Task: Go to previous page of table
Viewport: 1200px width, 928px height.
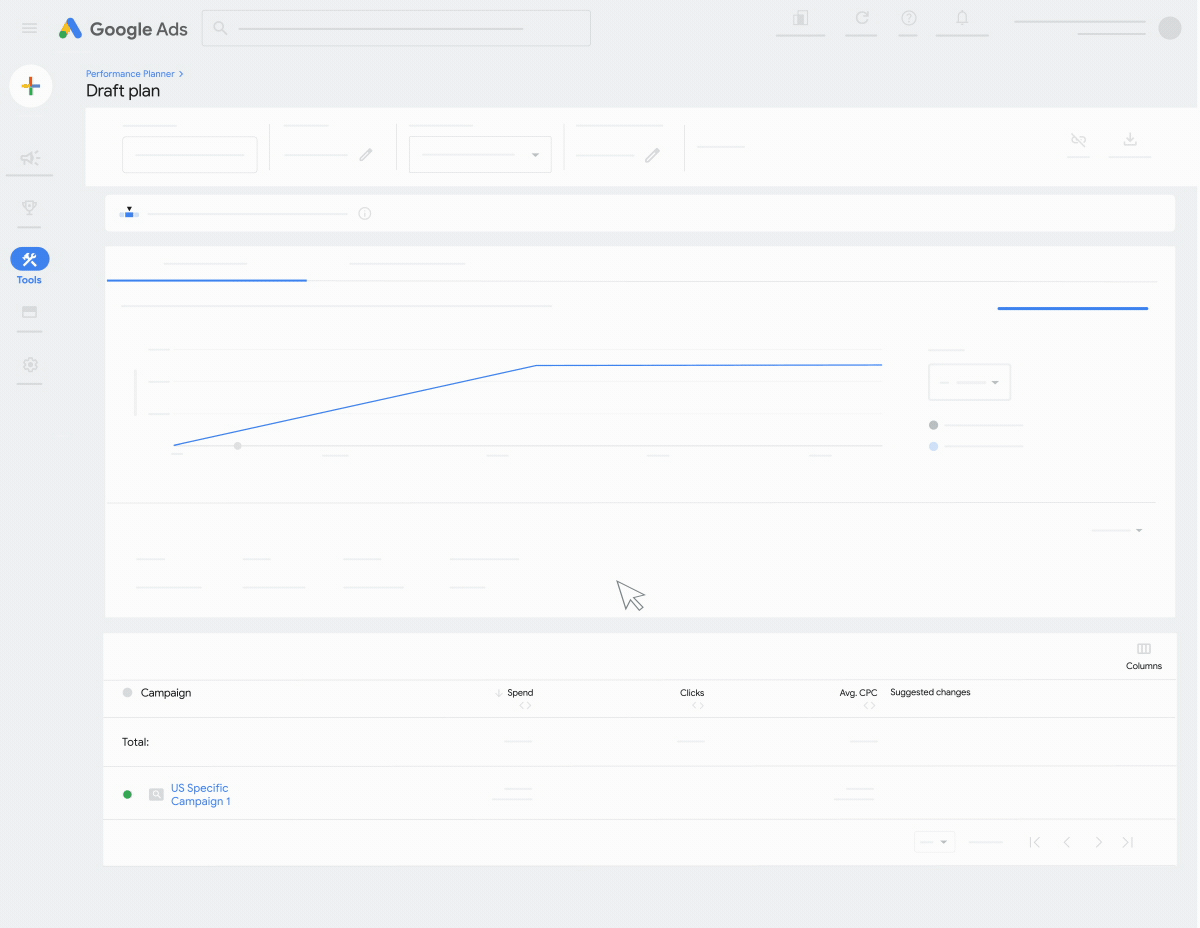Action: [1067, 842]
